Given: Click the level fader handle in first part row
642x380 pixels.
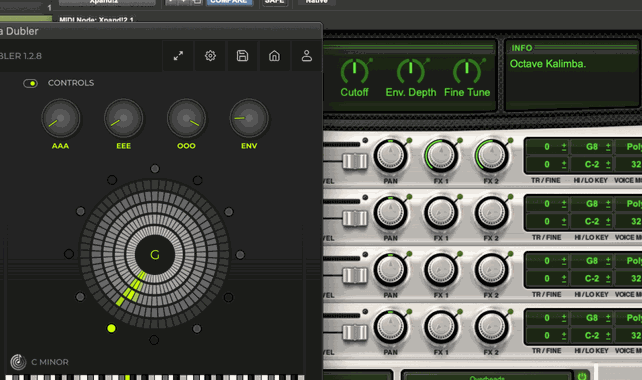Looking at the screenshot, I should 355,161.
